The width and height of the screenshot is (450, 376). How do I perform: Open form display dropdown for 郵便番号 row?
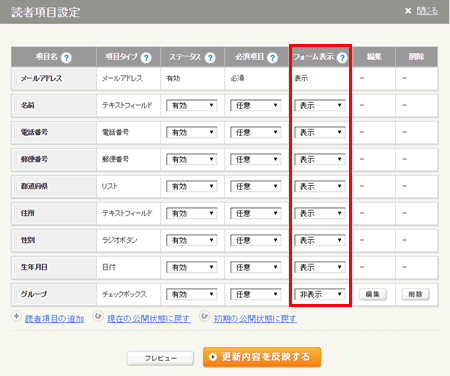point(320,159)
